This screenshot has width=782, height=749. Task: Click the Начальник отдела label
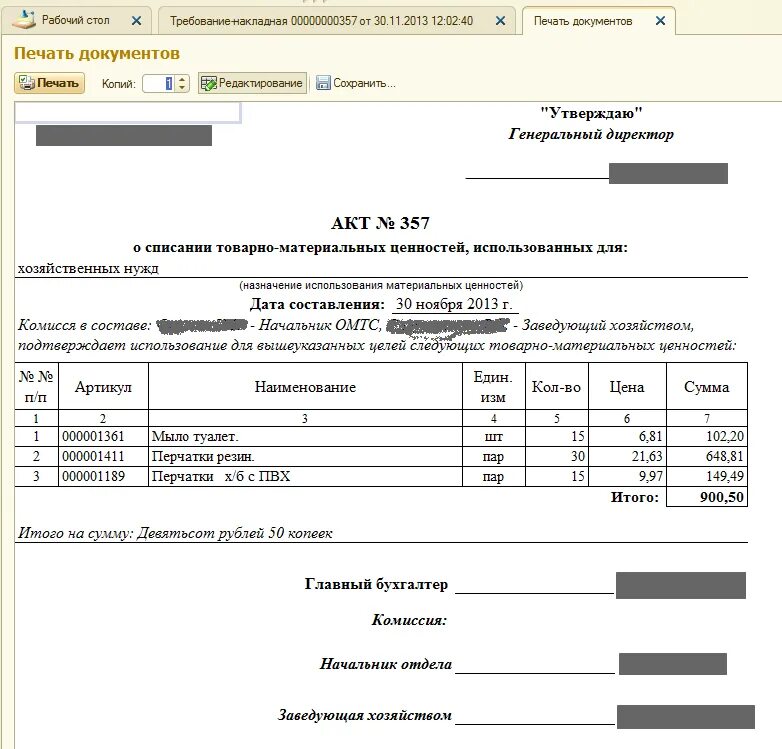point(386,664)
